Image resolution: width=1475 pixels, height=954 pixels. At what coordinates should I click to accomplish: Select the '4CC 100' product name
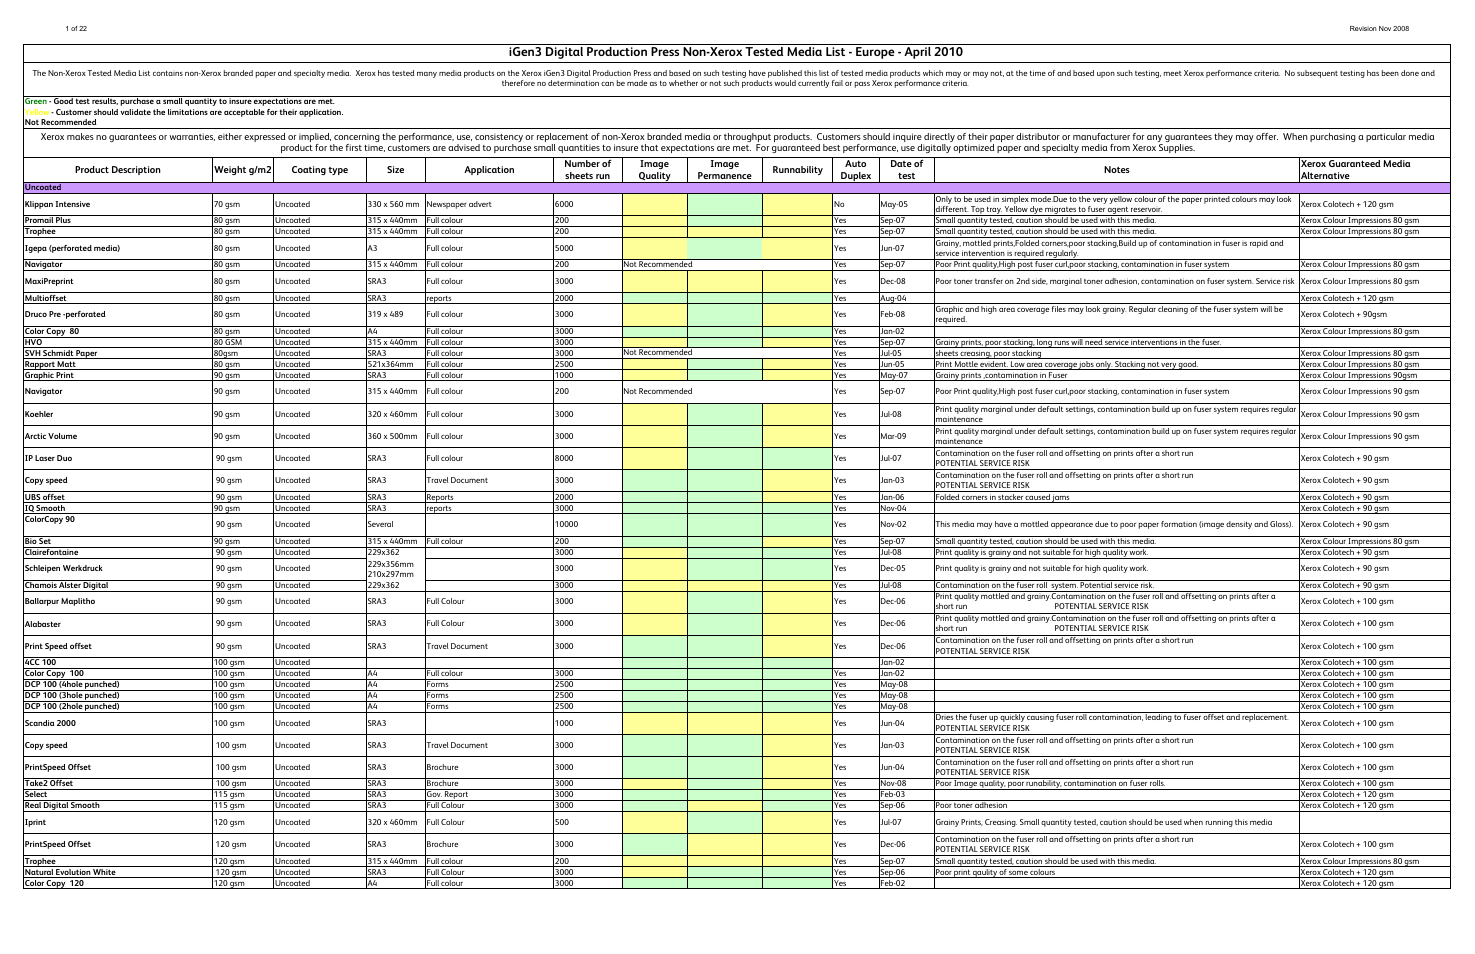(x=40, y=662)
